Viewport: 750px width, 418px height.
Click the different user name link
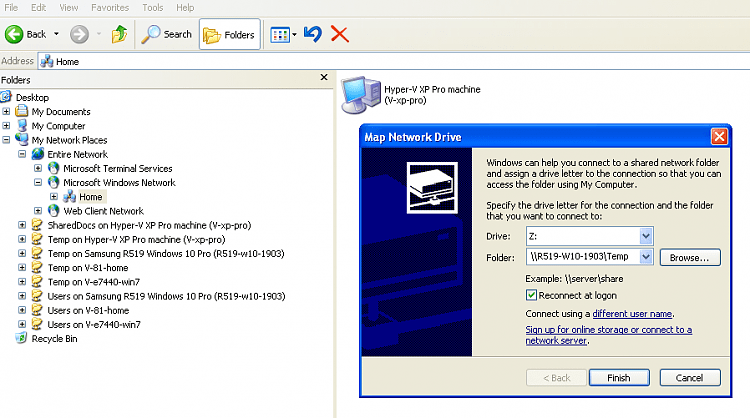click(x=632, y=314)
